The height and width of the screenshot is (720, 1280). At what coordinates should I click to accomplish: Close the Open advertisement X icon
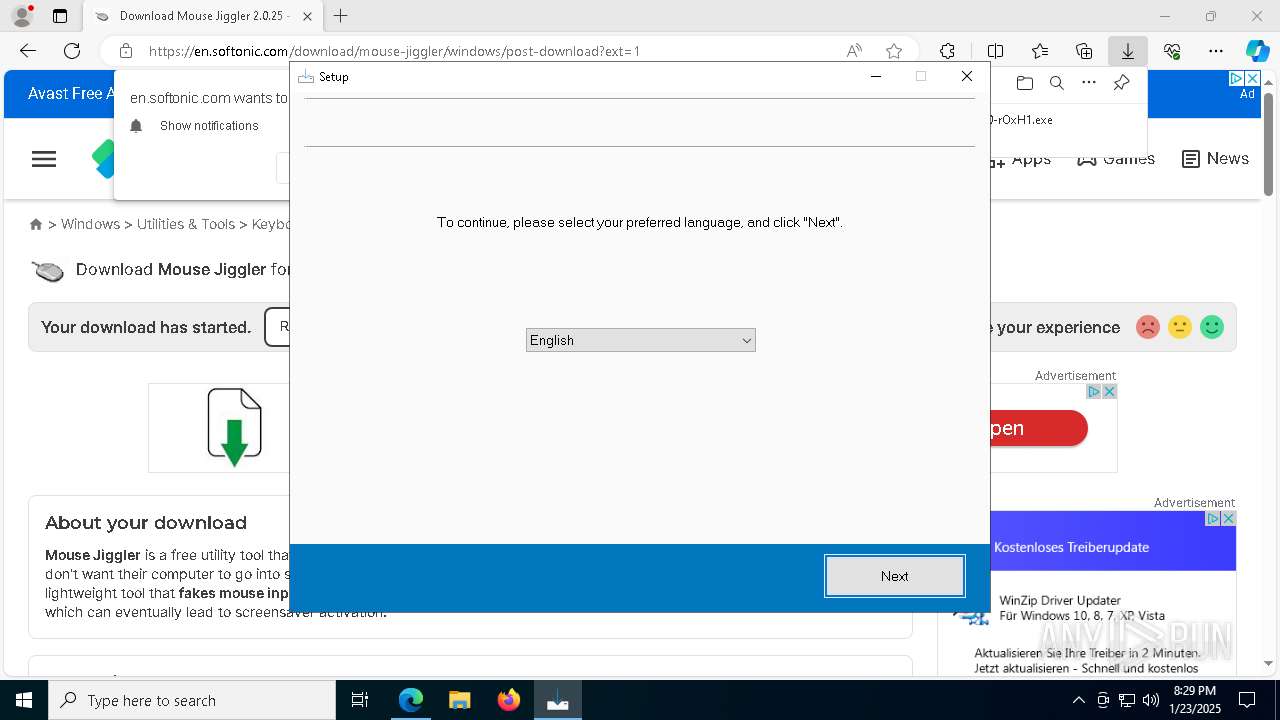[x=1109, y=392]
